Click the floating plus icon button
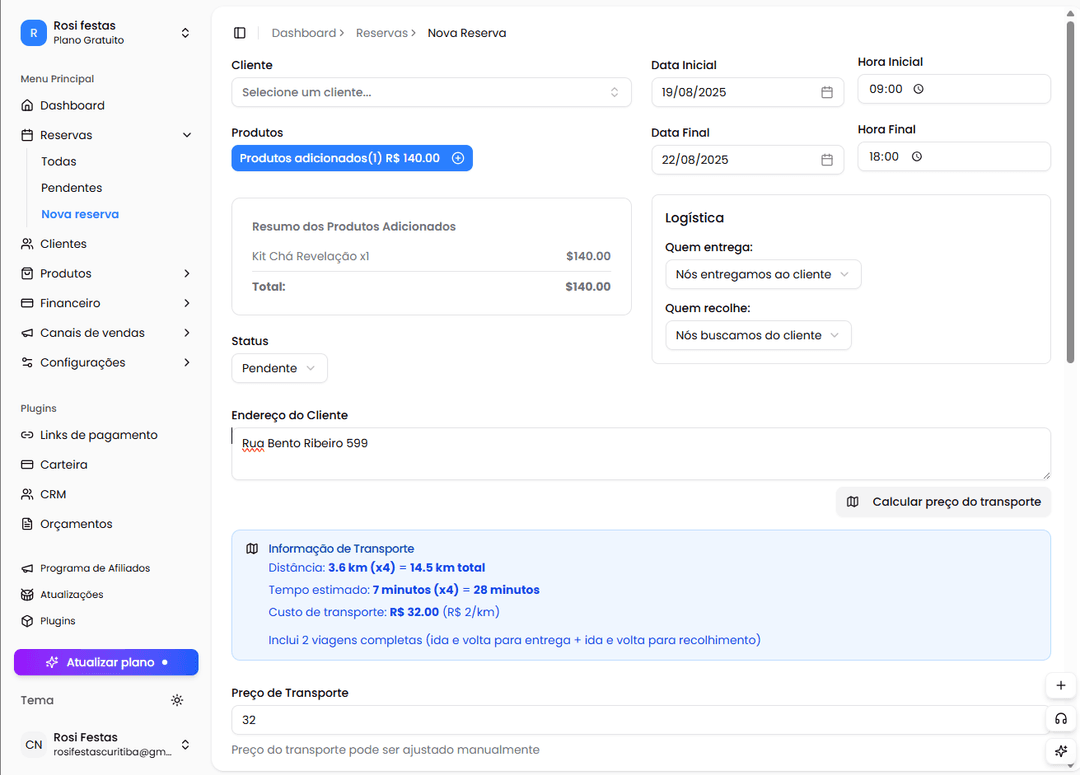This screenshot has height=775, width=1080. (1061, 686)
